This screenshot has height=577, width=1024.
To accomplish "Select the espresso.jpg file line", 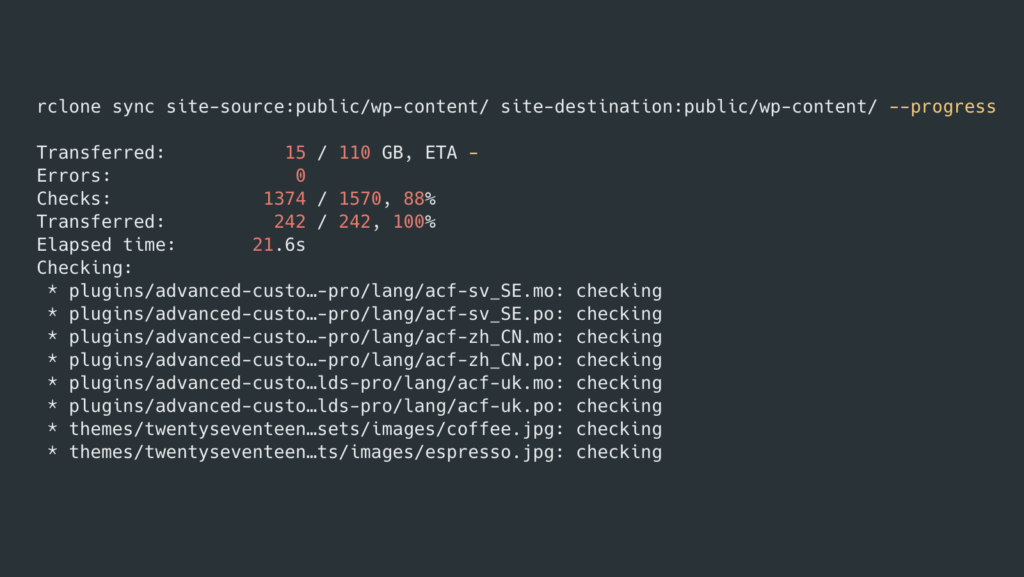I will coord(354,452).
